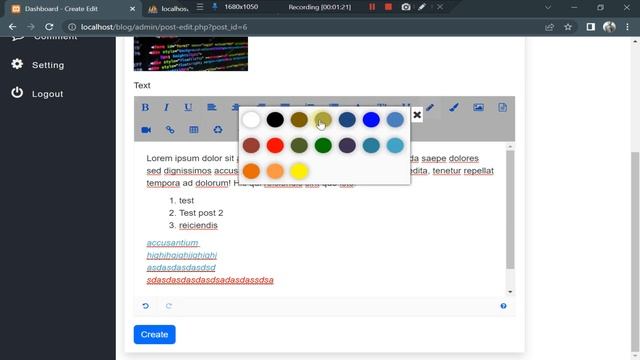Click the Logout power icon
Viewport: 640px width, 360px height.
pyautogui.click(x=17, y=93)
